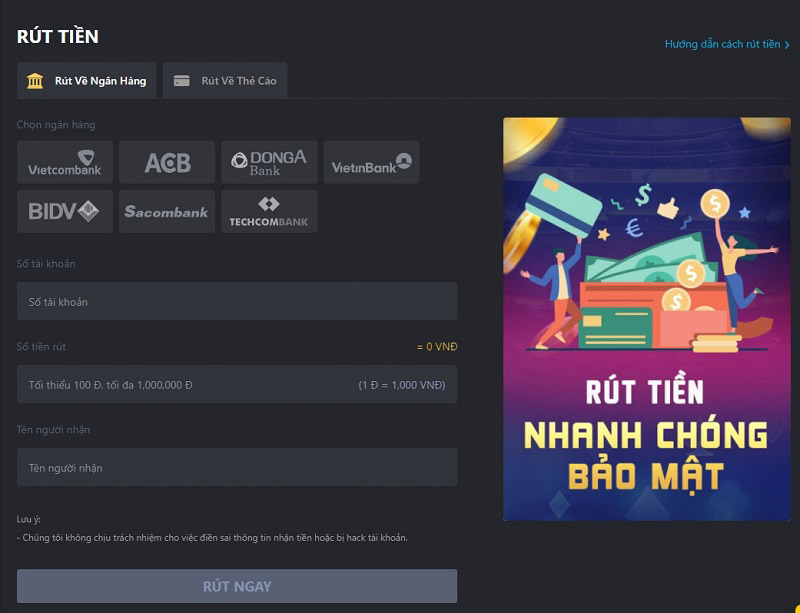Switch to the Rút Về Ngân Hàng tab
The width and height of the screenshot is (800, 613).
tap(100, 81)
